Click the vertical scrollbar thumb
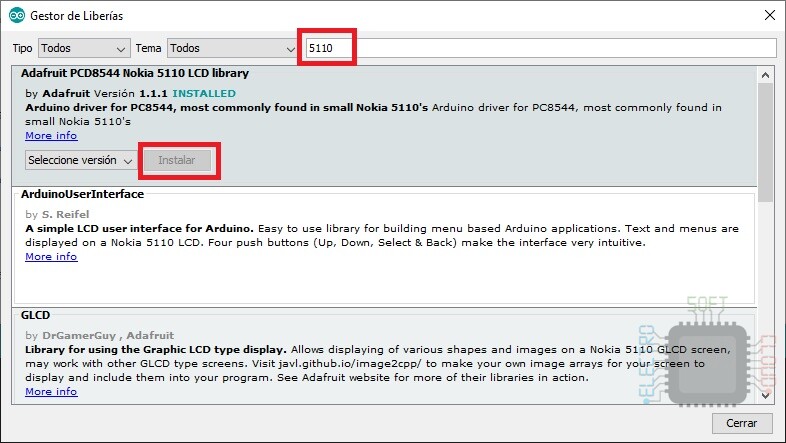The height and width of the screenshot is (443, 786). pyautogui.click(x=765, y=142)
